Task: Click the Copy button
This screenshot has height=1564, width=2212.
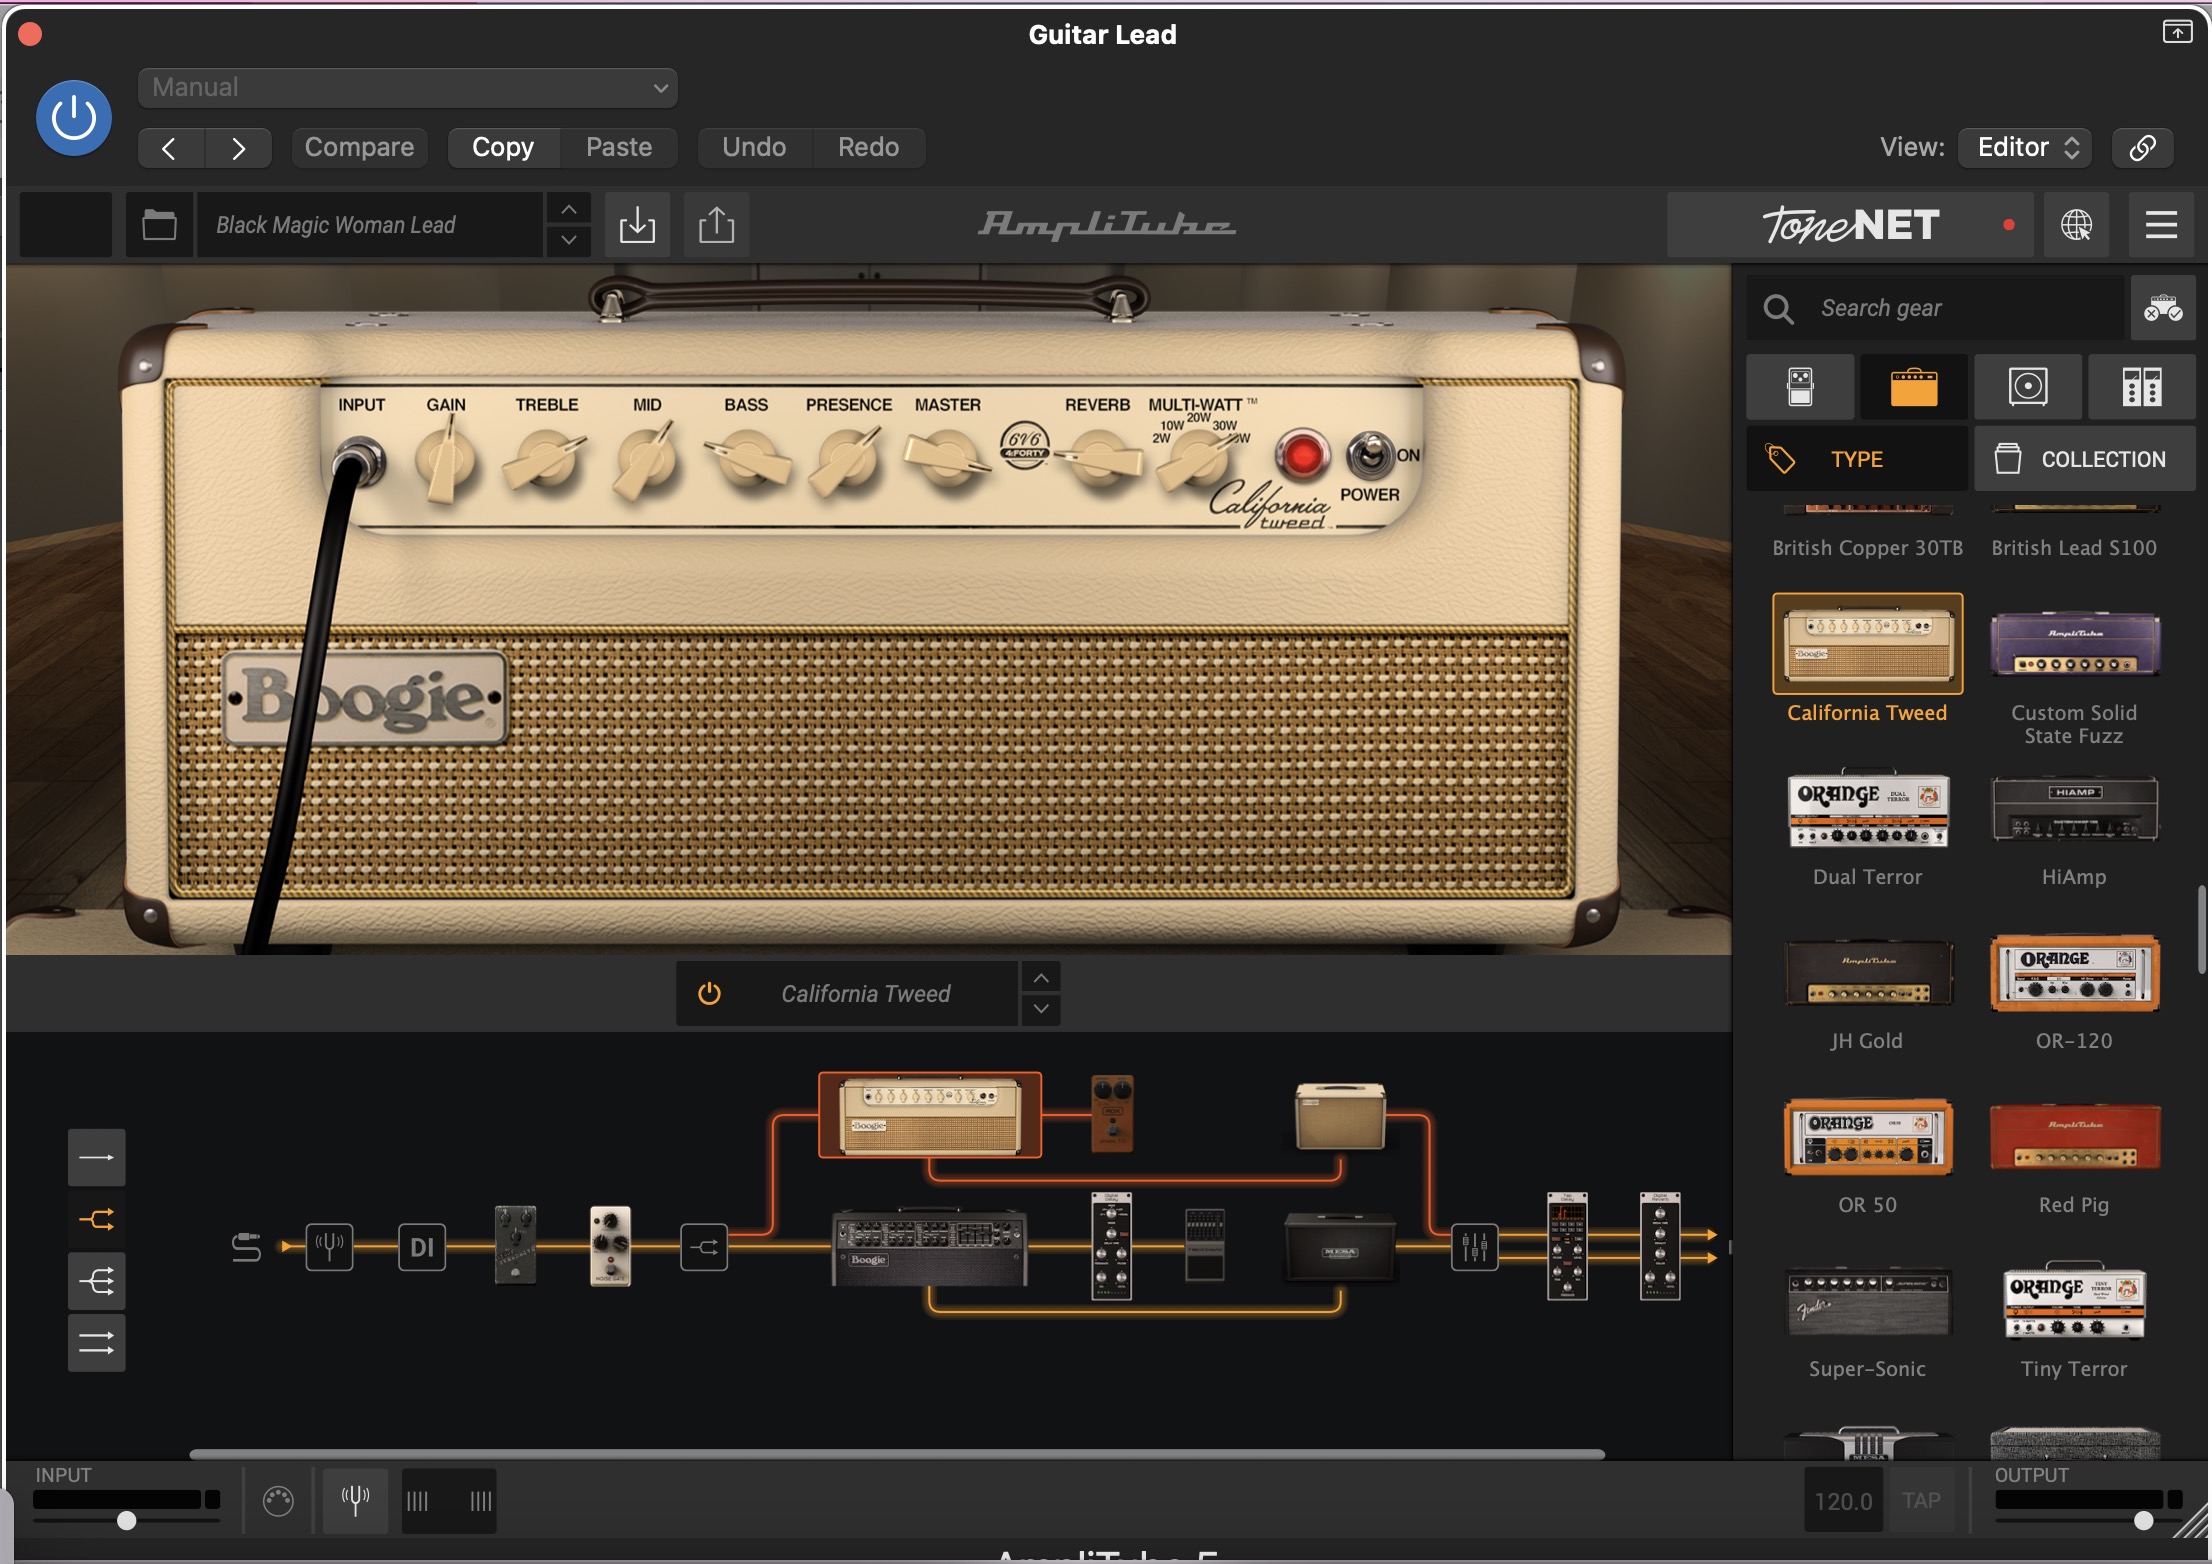Action: pyautogui.click(x=503, y=147)
